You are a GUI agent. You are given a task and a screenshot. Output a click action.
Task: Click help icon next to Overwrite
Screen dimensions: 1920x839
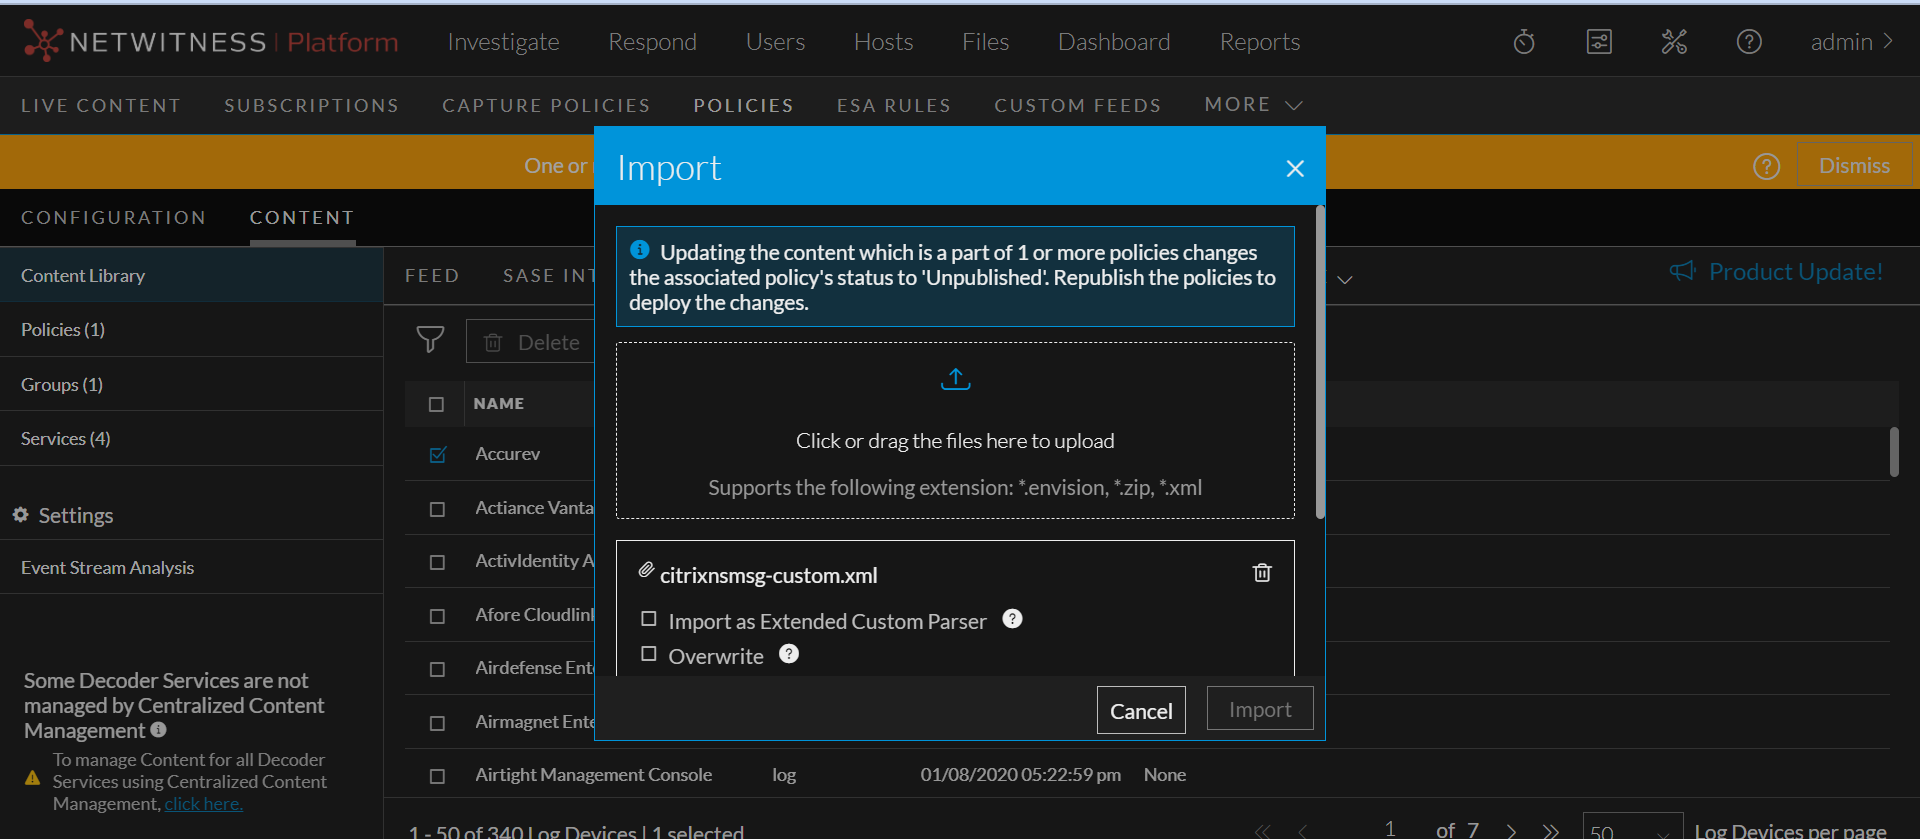click(789, 654)
